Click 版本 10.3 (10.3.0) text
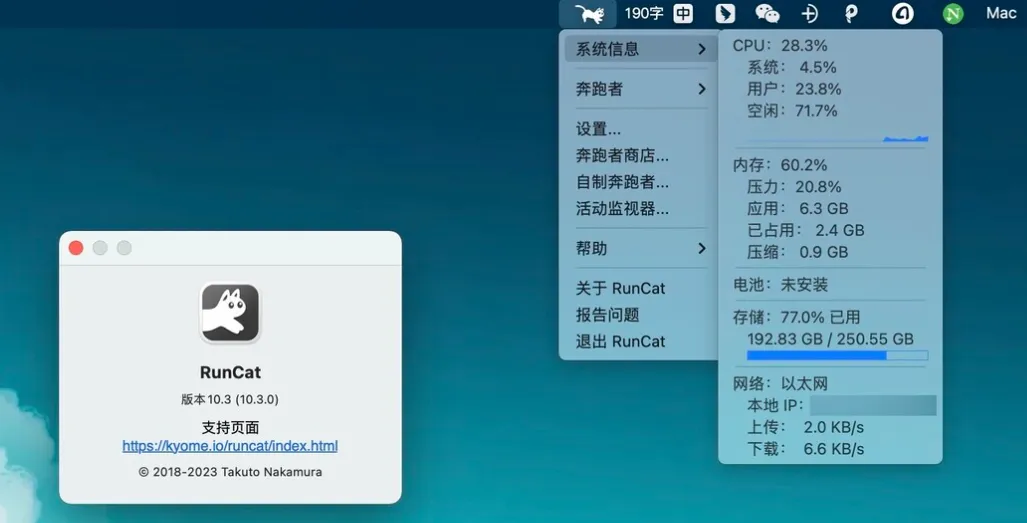Viewport: 1027px width, 523px height. [230, 399]
